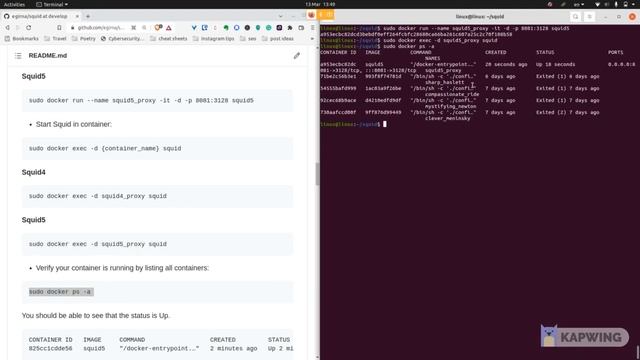640x360 pixels.
Task: Click mystifying_newton container name in terminal
Action: click(x=451, y=107)
